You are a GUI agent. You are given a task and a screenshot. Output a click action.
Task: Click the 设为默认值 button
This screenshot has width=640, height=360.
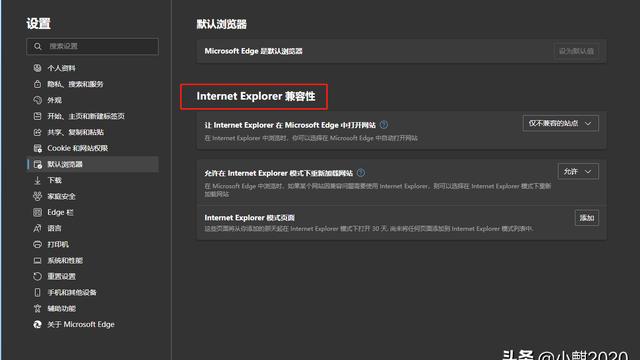coord(576,51)
